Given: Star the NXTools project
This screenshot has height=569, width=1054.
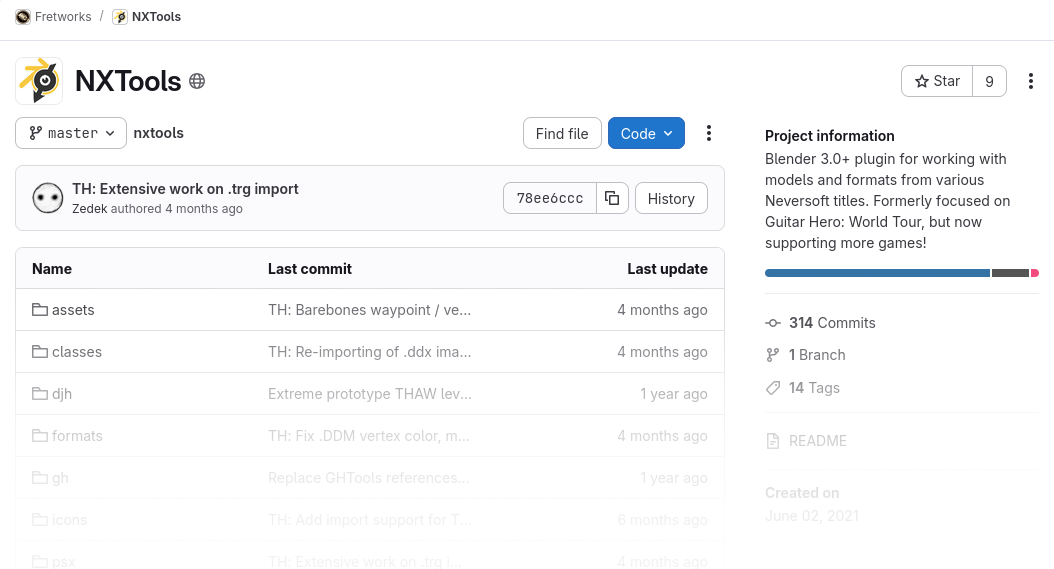Looking at the screenshot, I should (x=936, y=81).
